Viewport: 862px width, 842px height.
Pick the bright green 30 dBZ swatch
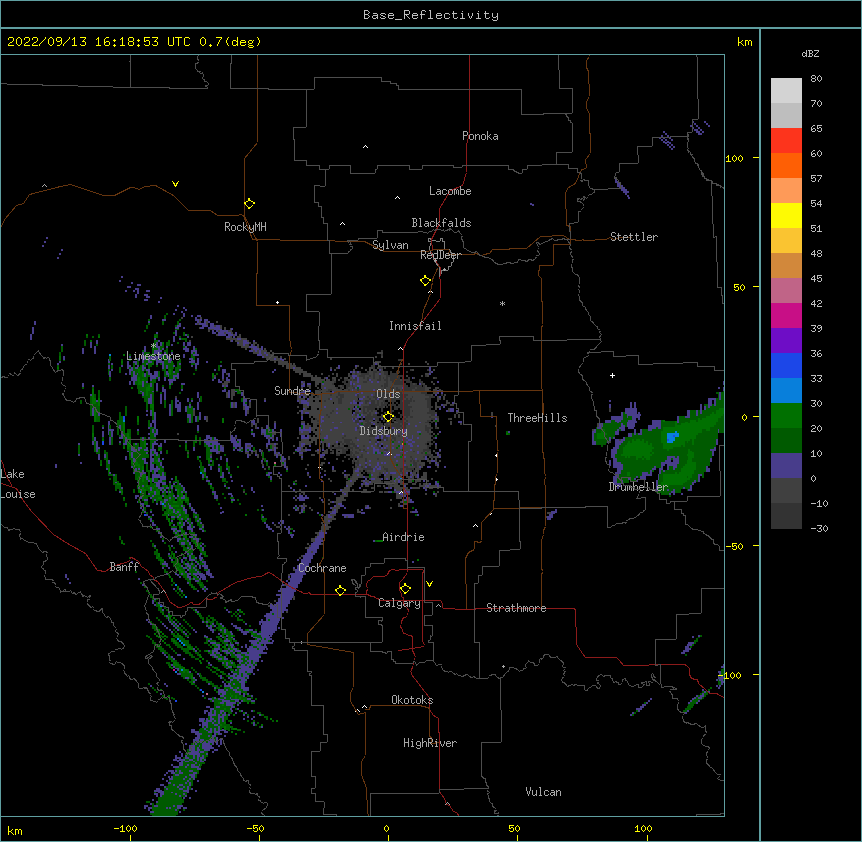pos(786,416)
